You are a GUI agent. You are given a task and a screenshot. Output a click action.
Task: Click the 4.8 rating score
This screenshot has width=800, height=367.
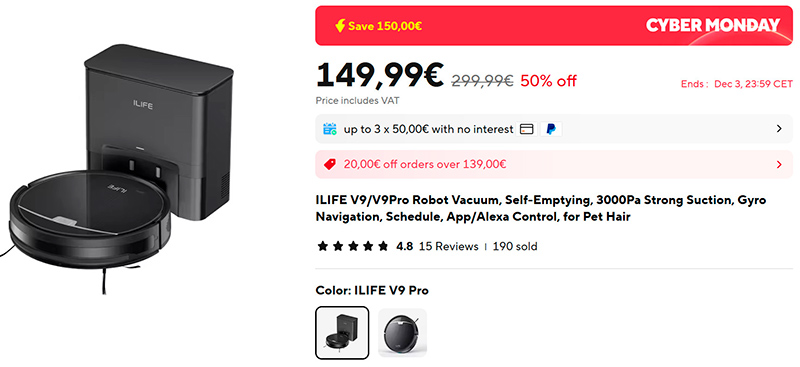point(404,247)
